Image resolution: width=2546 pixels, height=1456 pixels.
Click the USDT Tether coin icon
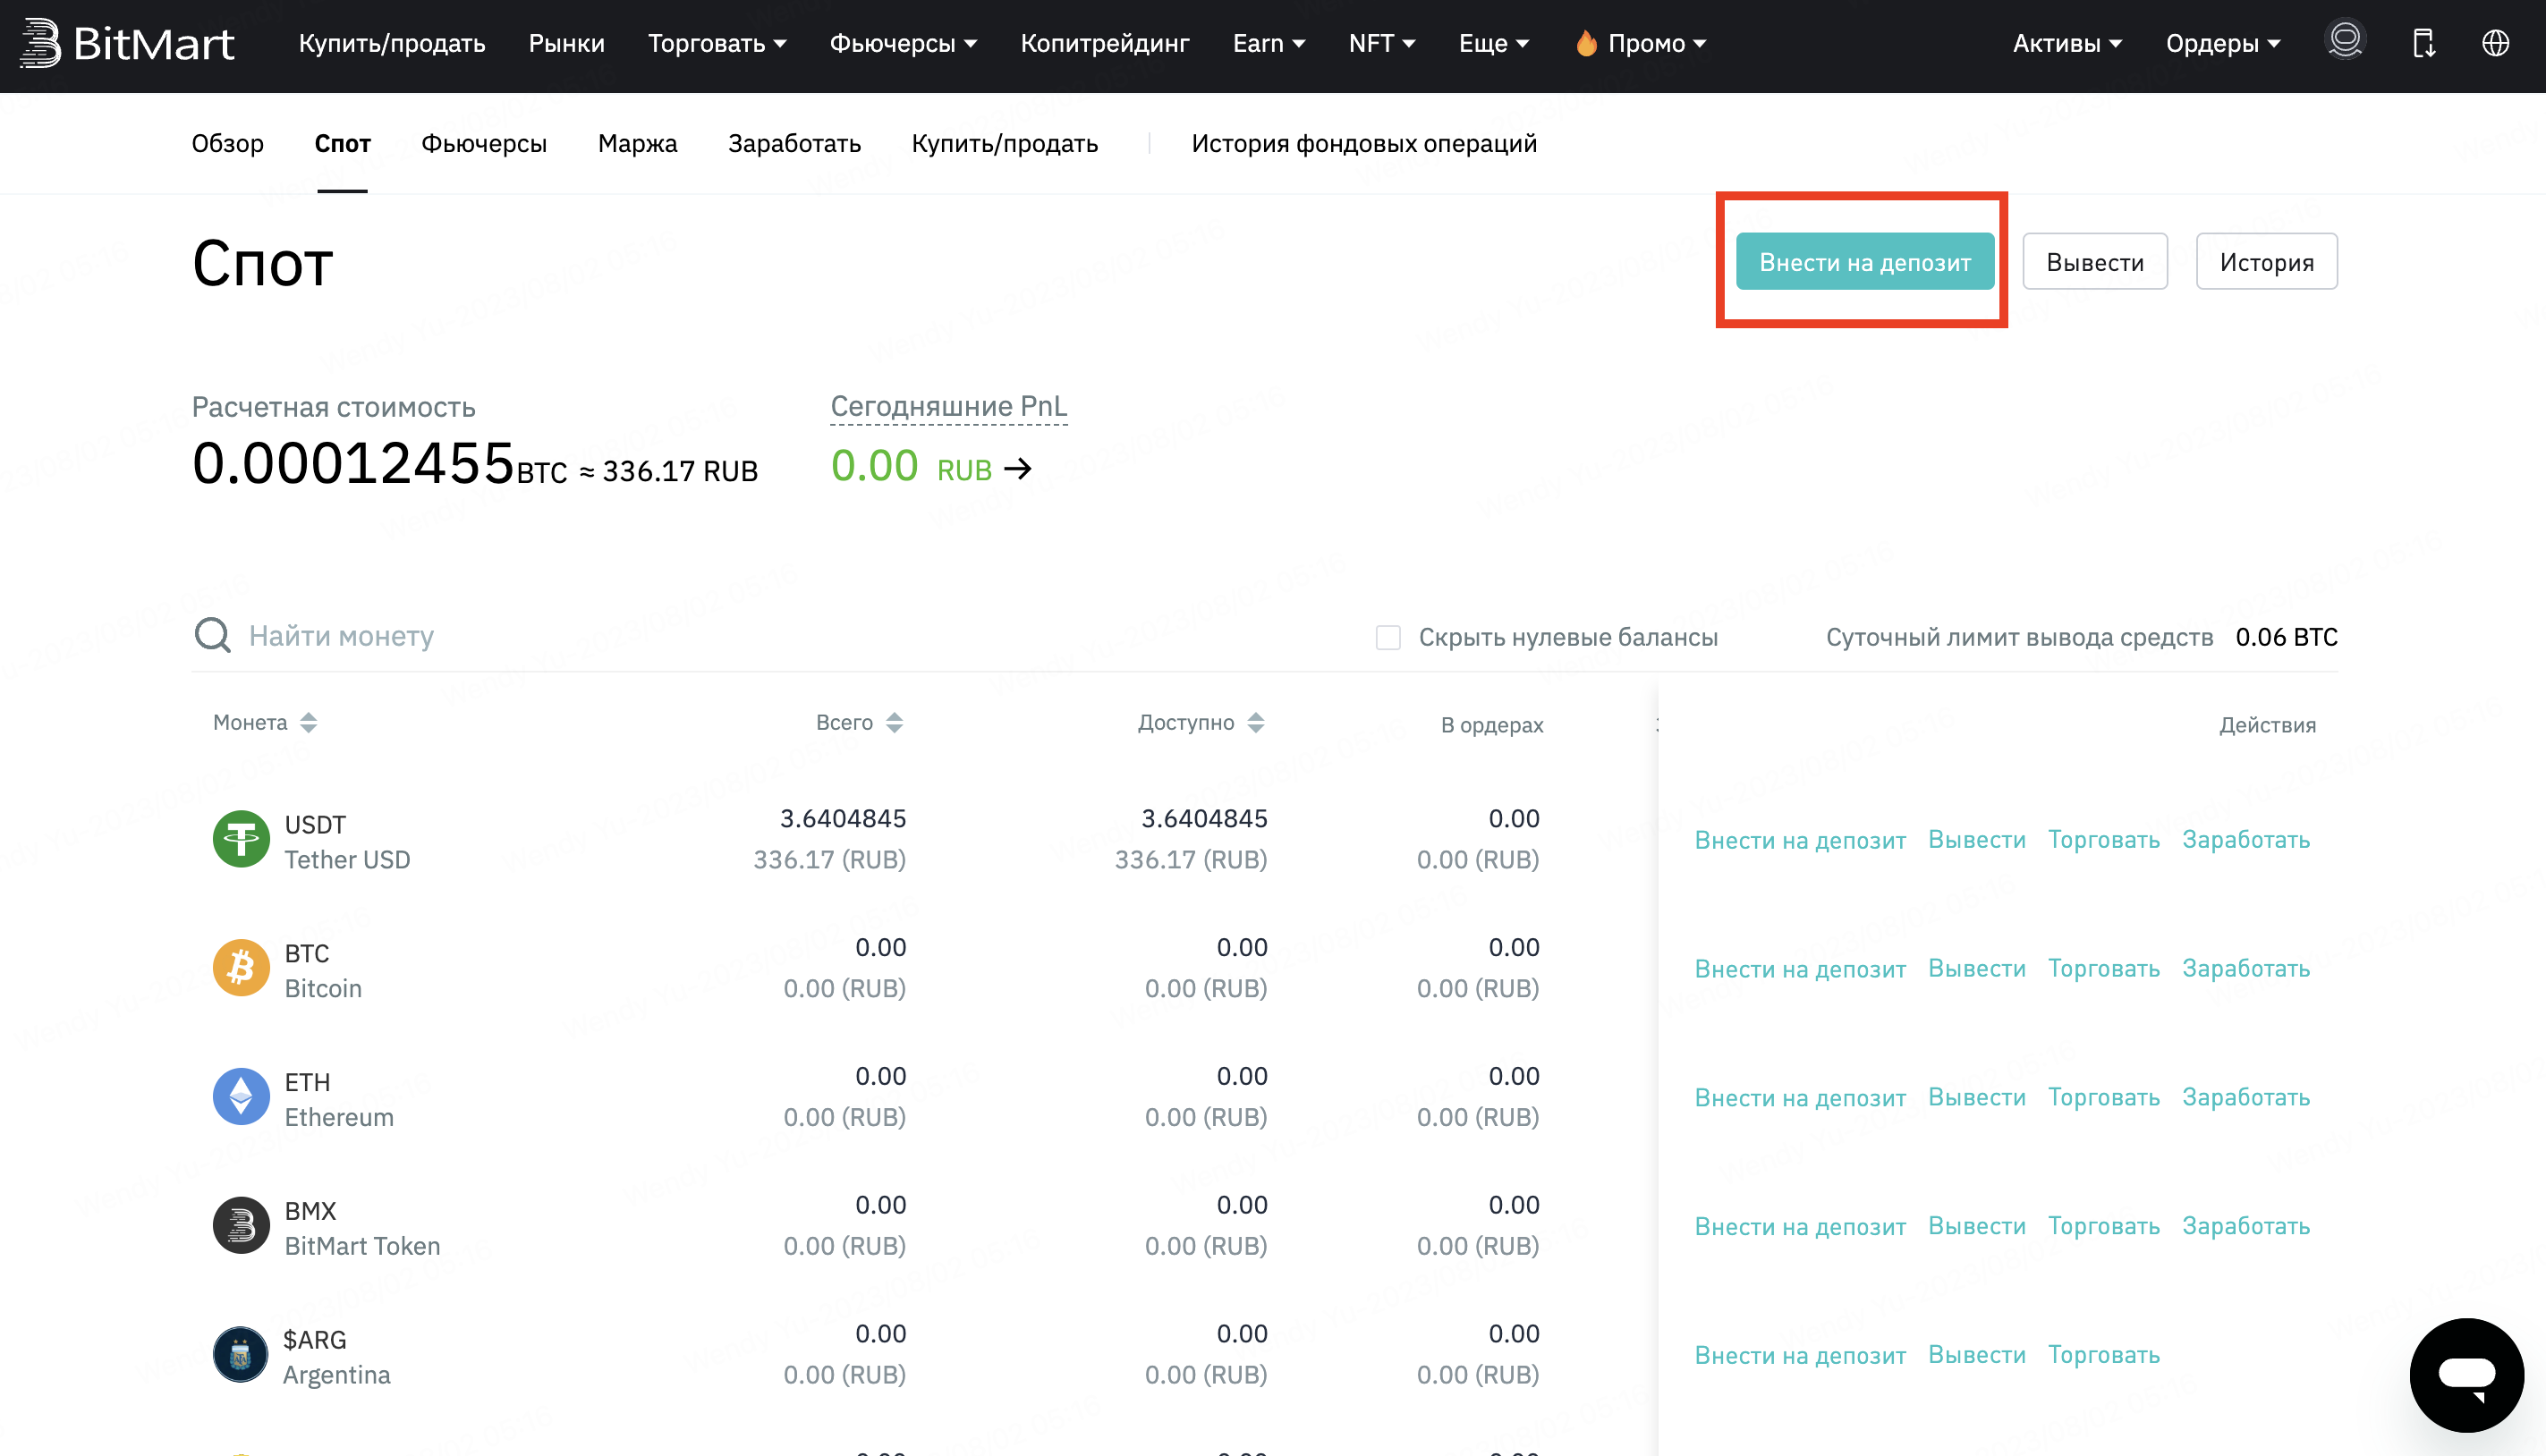click(241, 839)
